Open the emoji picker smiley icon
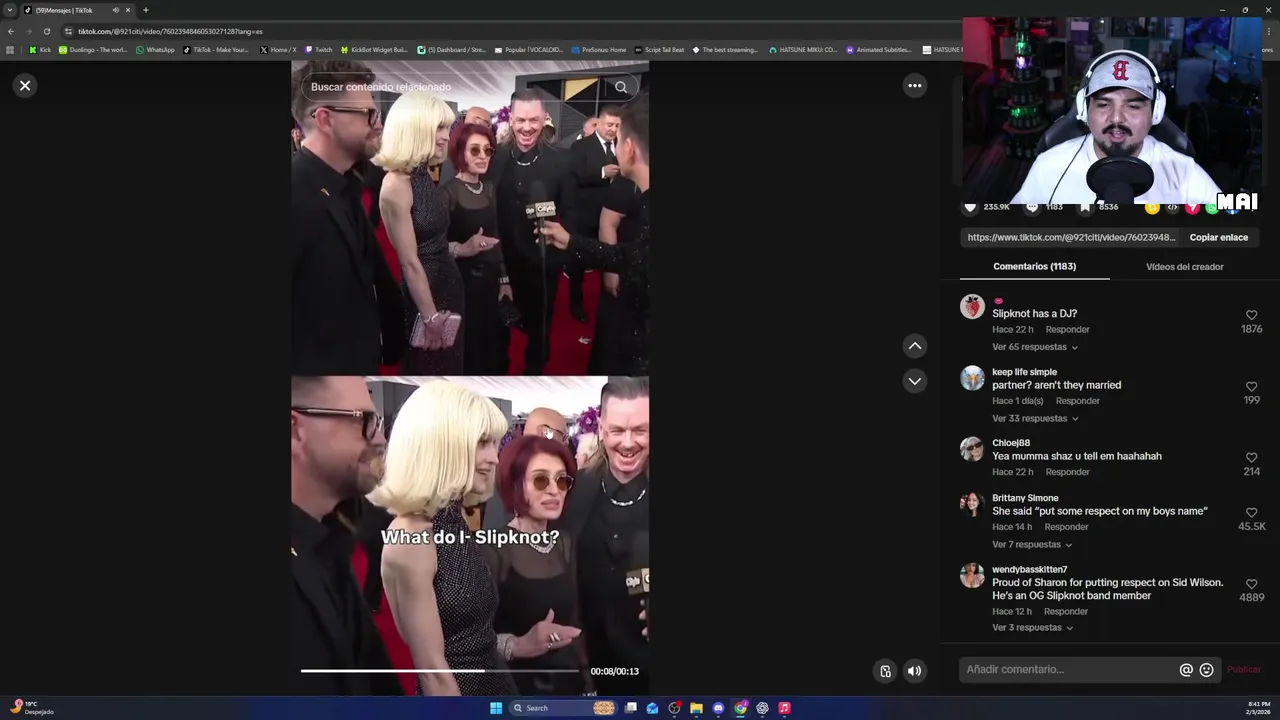The width and height of the screenshot is (1280, 720). [1206, 670]
